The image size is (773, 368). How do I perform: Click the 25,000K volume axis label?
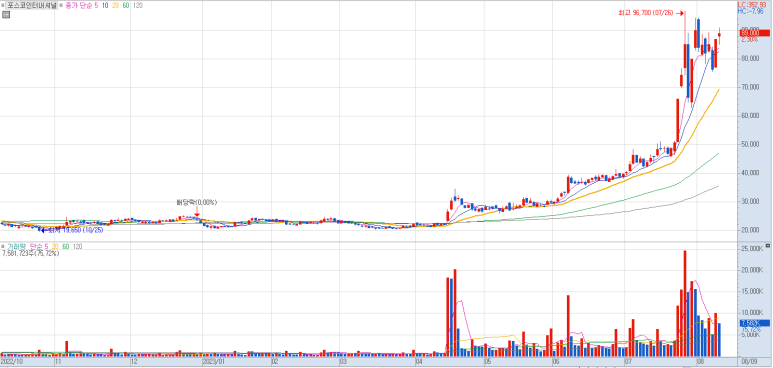pyautogui.click(x=751, y=249)
